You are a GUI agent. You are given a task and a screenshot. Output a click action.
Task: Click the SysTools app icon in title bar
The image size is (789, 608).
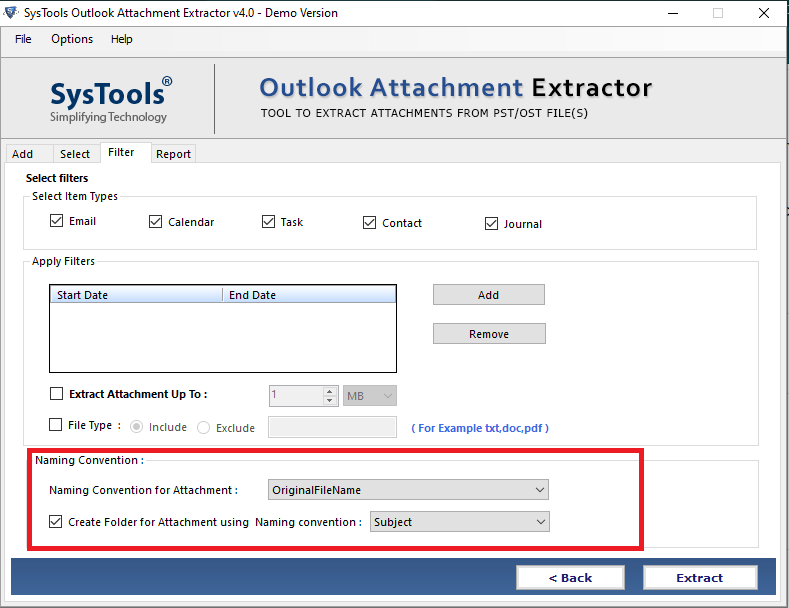[11, 13]
